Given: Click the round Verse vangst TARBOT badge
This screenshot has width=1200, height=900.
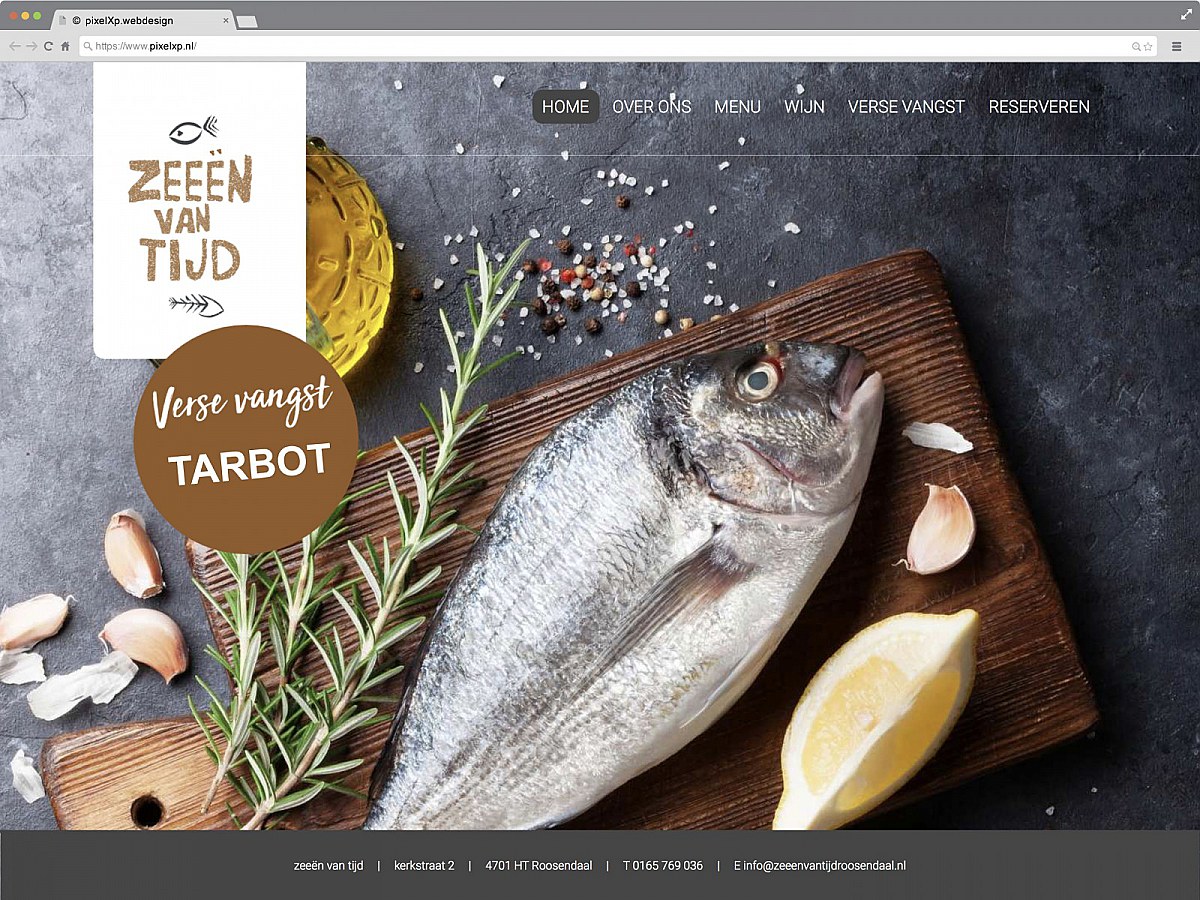Looking at the screenshot, I should (x=245, y=435).
